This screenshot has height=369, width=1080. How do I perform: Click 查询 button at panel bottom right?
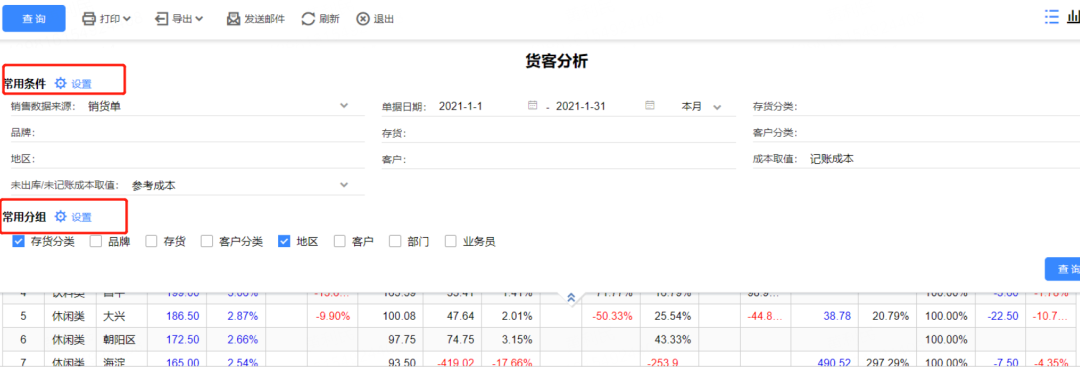click(1063, 269)
